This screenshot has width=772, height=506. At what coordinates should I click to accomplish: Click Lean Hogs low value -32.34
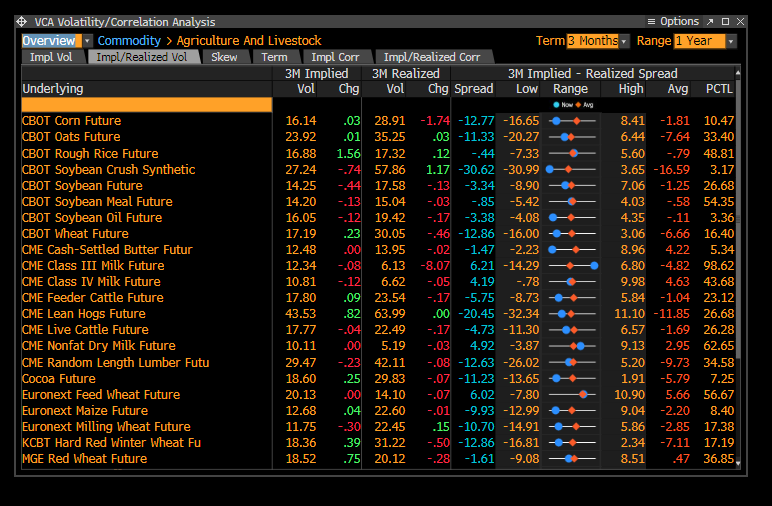(x=521, y=314)
